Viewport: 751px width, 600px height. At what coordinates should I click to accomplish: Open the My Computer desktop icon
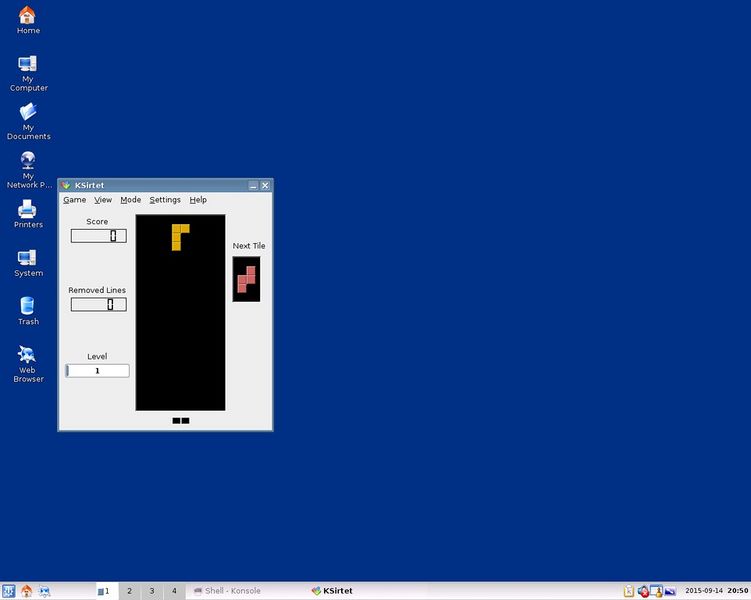[28, 73]
